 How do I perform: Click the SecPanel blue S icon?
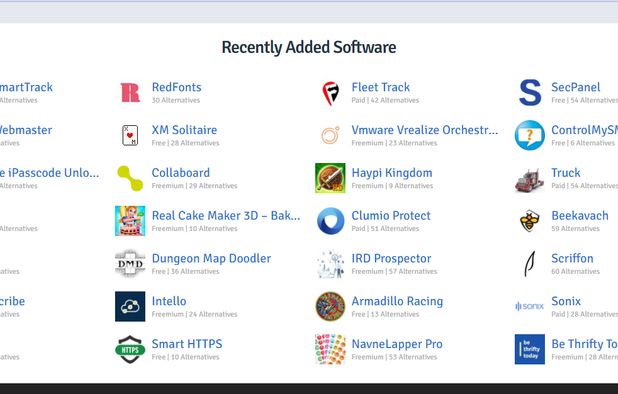tap(530, 93)
